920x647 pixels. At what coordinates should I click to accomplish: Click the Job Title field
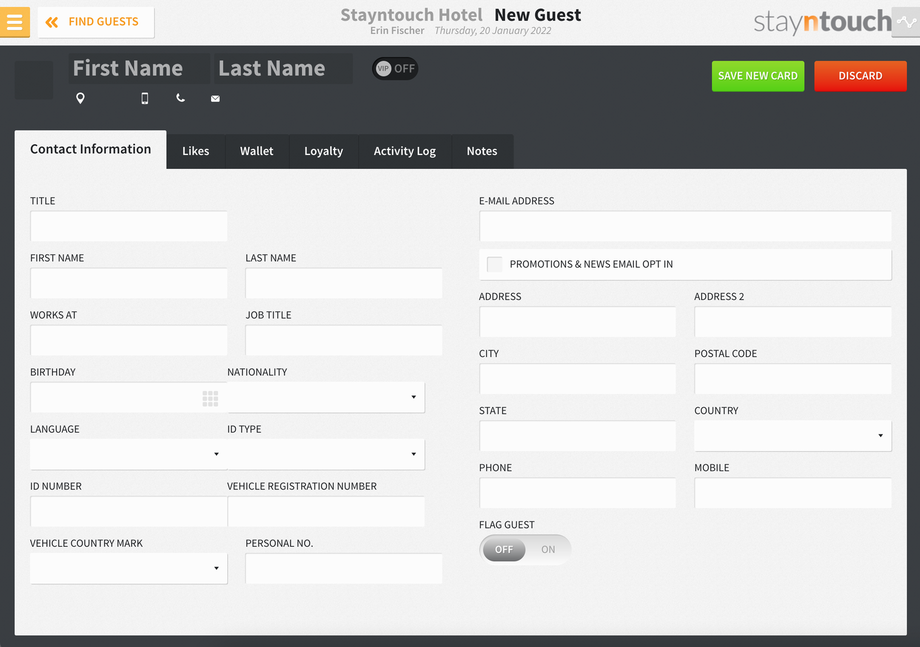pos(344,340)
